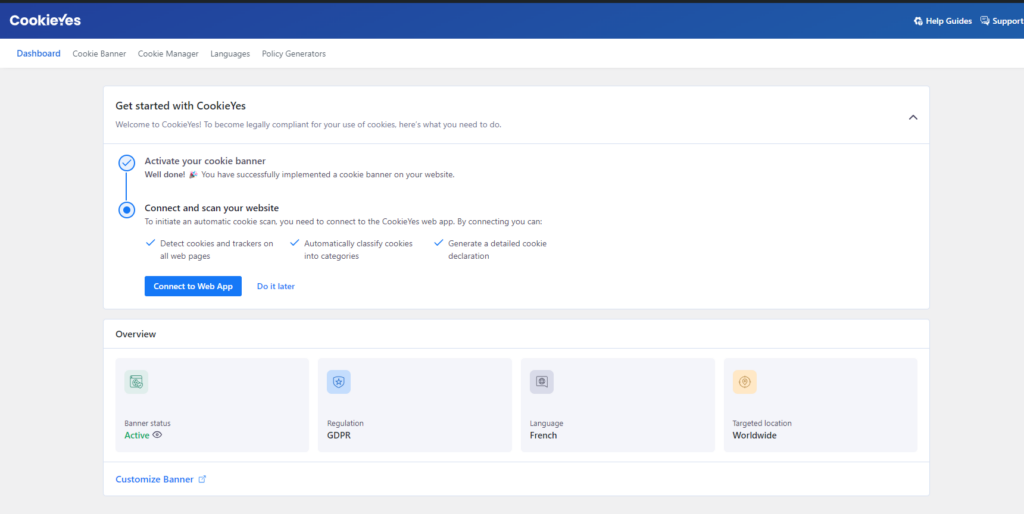Click the Targeted location pin icon
This screenshot has height=514, width=1024.
click(x=744, y=382)
